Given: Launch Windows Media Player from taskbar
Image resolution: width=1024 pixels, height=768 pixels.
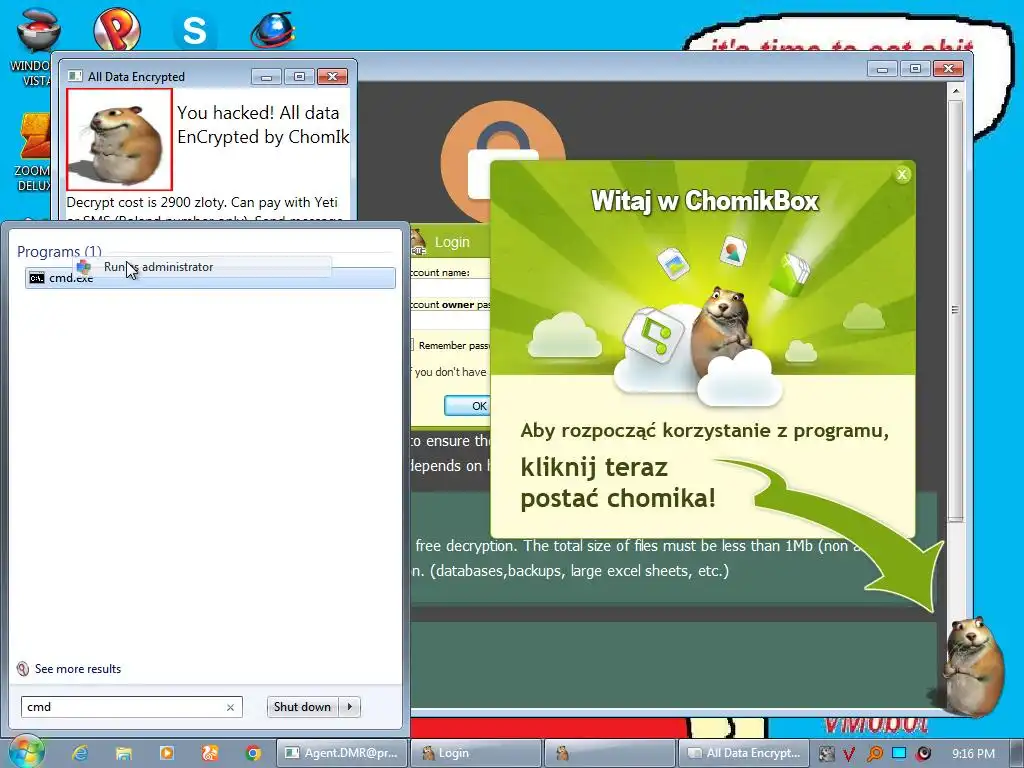Looking at the screenshot, I should pyautogui.click(x=167, y=753).
